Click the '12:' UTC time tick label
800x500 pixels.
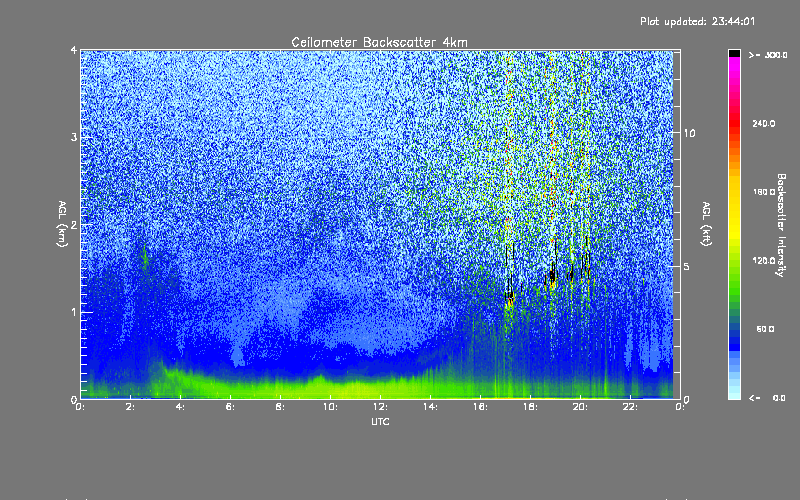point(380,407)
